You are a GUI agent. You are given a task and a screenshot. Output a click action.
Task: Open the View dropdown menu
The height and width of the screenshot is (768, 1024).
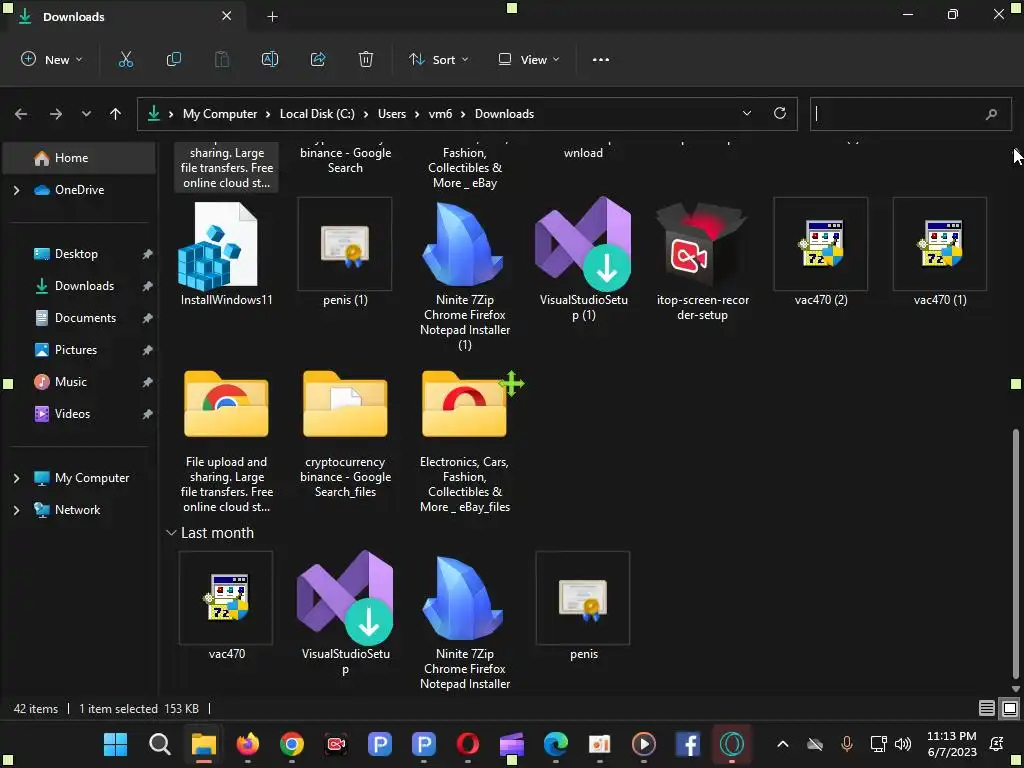click(x=529, y=59)
